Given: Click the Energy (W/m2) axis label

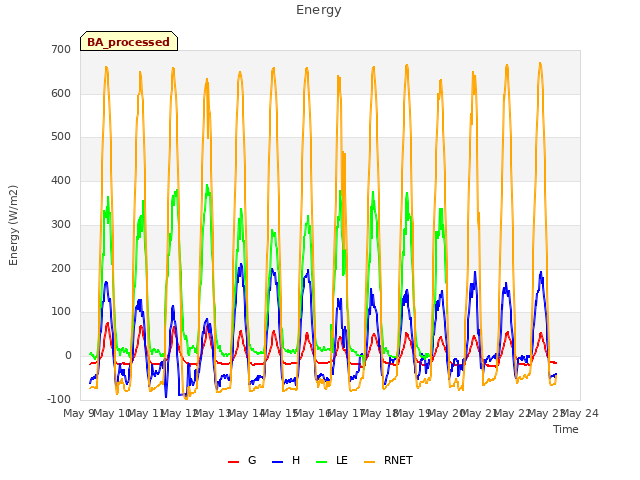Looking at the screenshot, I should [x=13, y=225].
